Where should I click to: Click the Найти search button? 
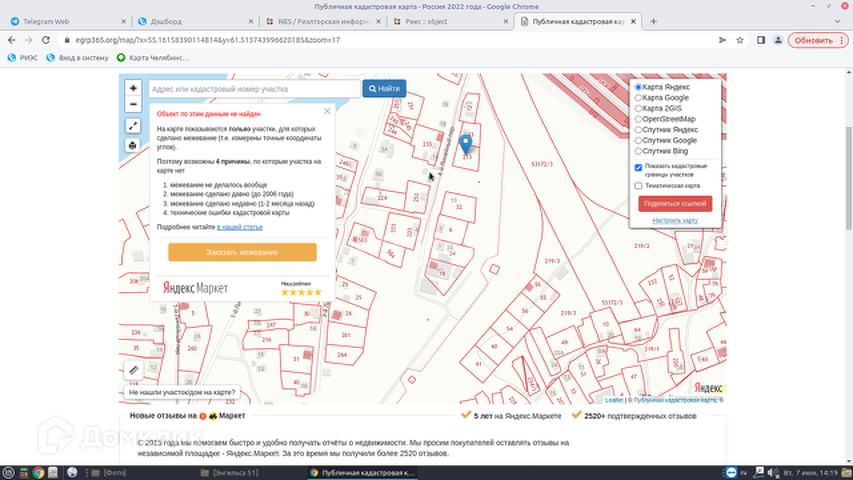click(x=384, y=89)
